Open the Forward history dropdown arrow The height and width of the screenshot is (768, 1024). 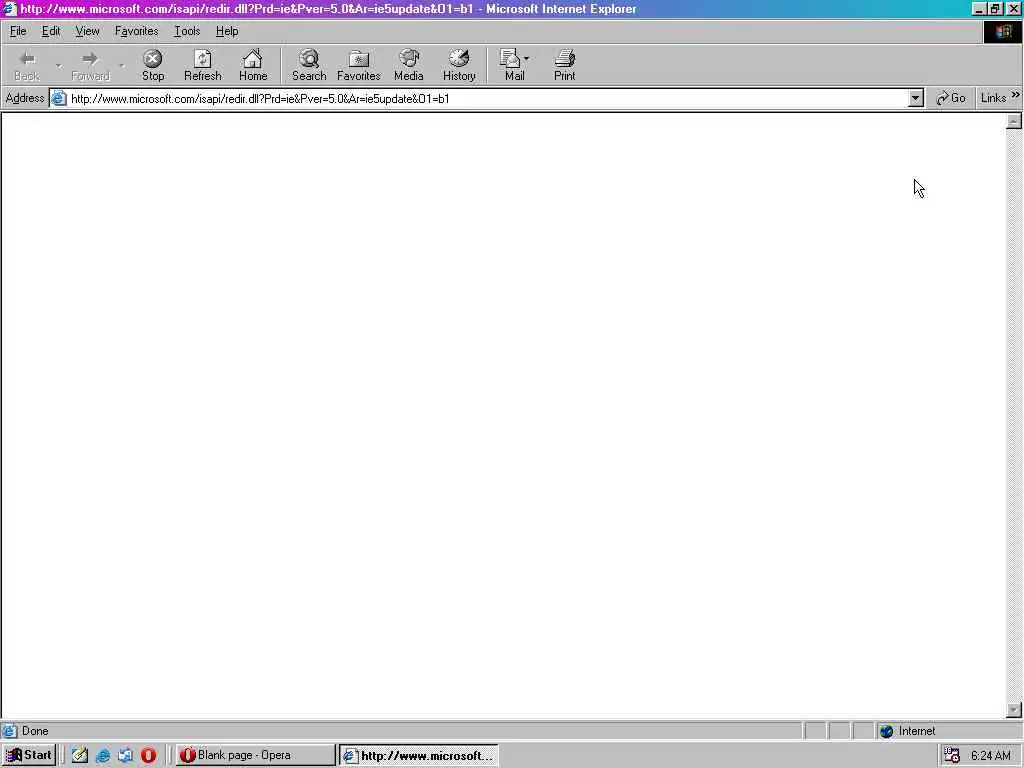(121, 65)
